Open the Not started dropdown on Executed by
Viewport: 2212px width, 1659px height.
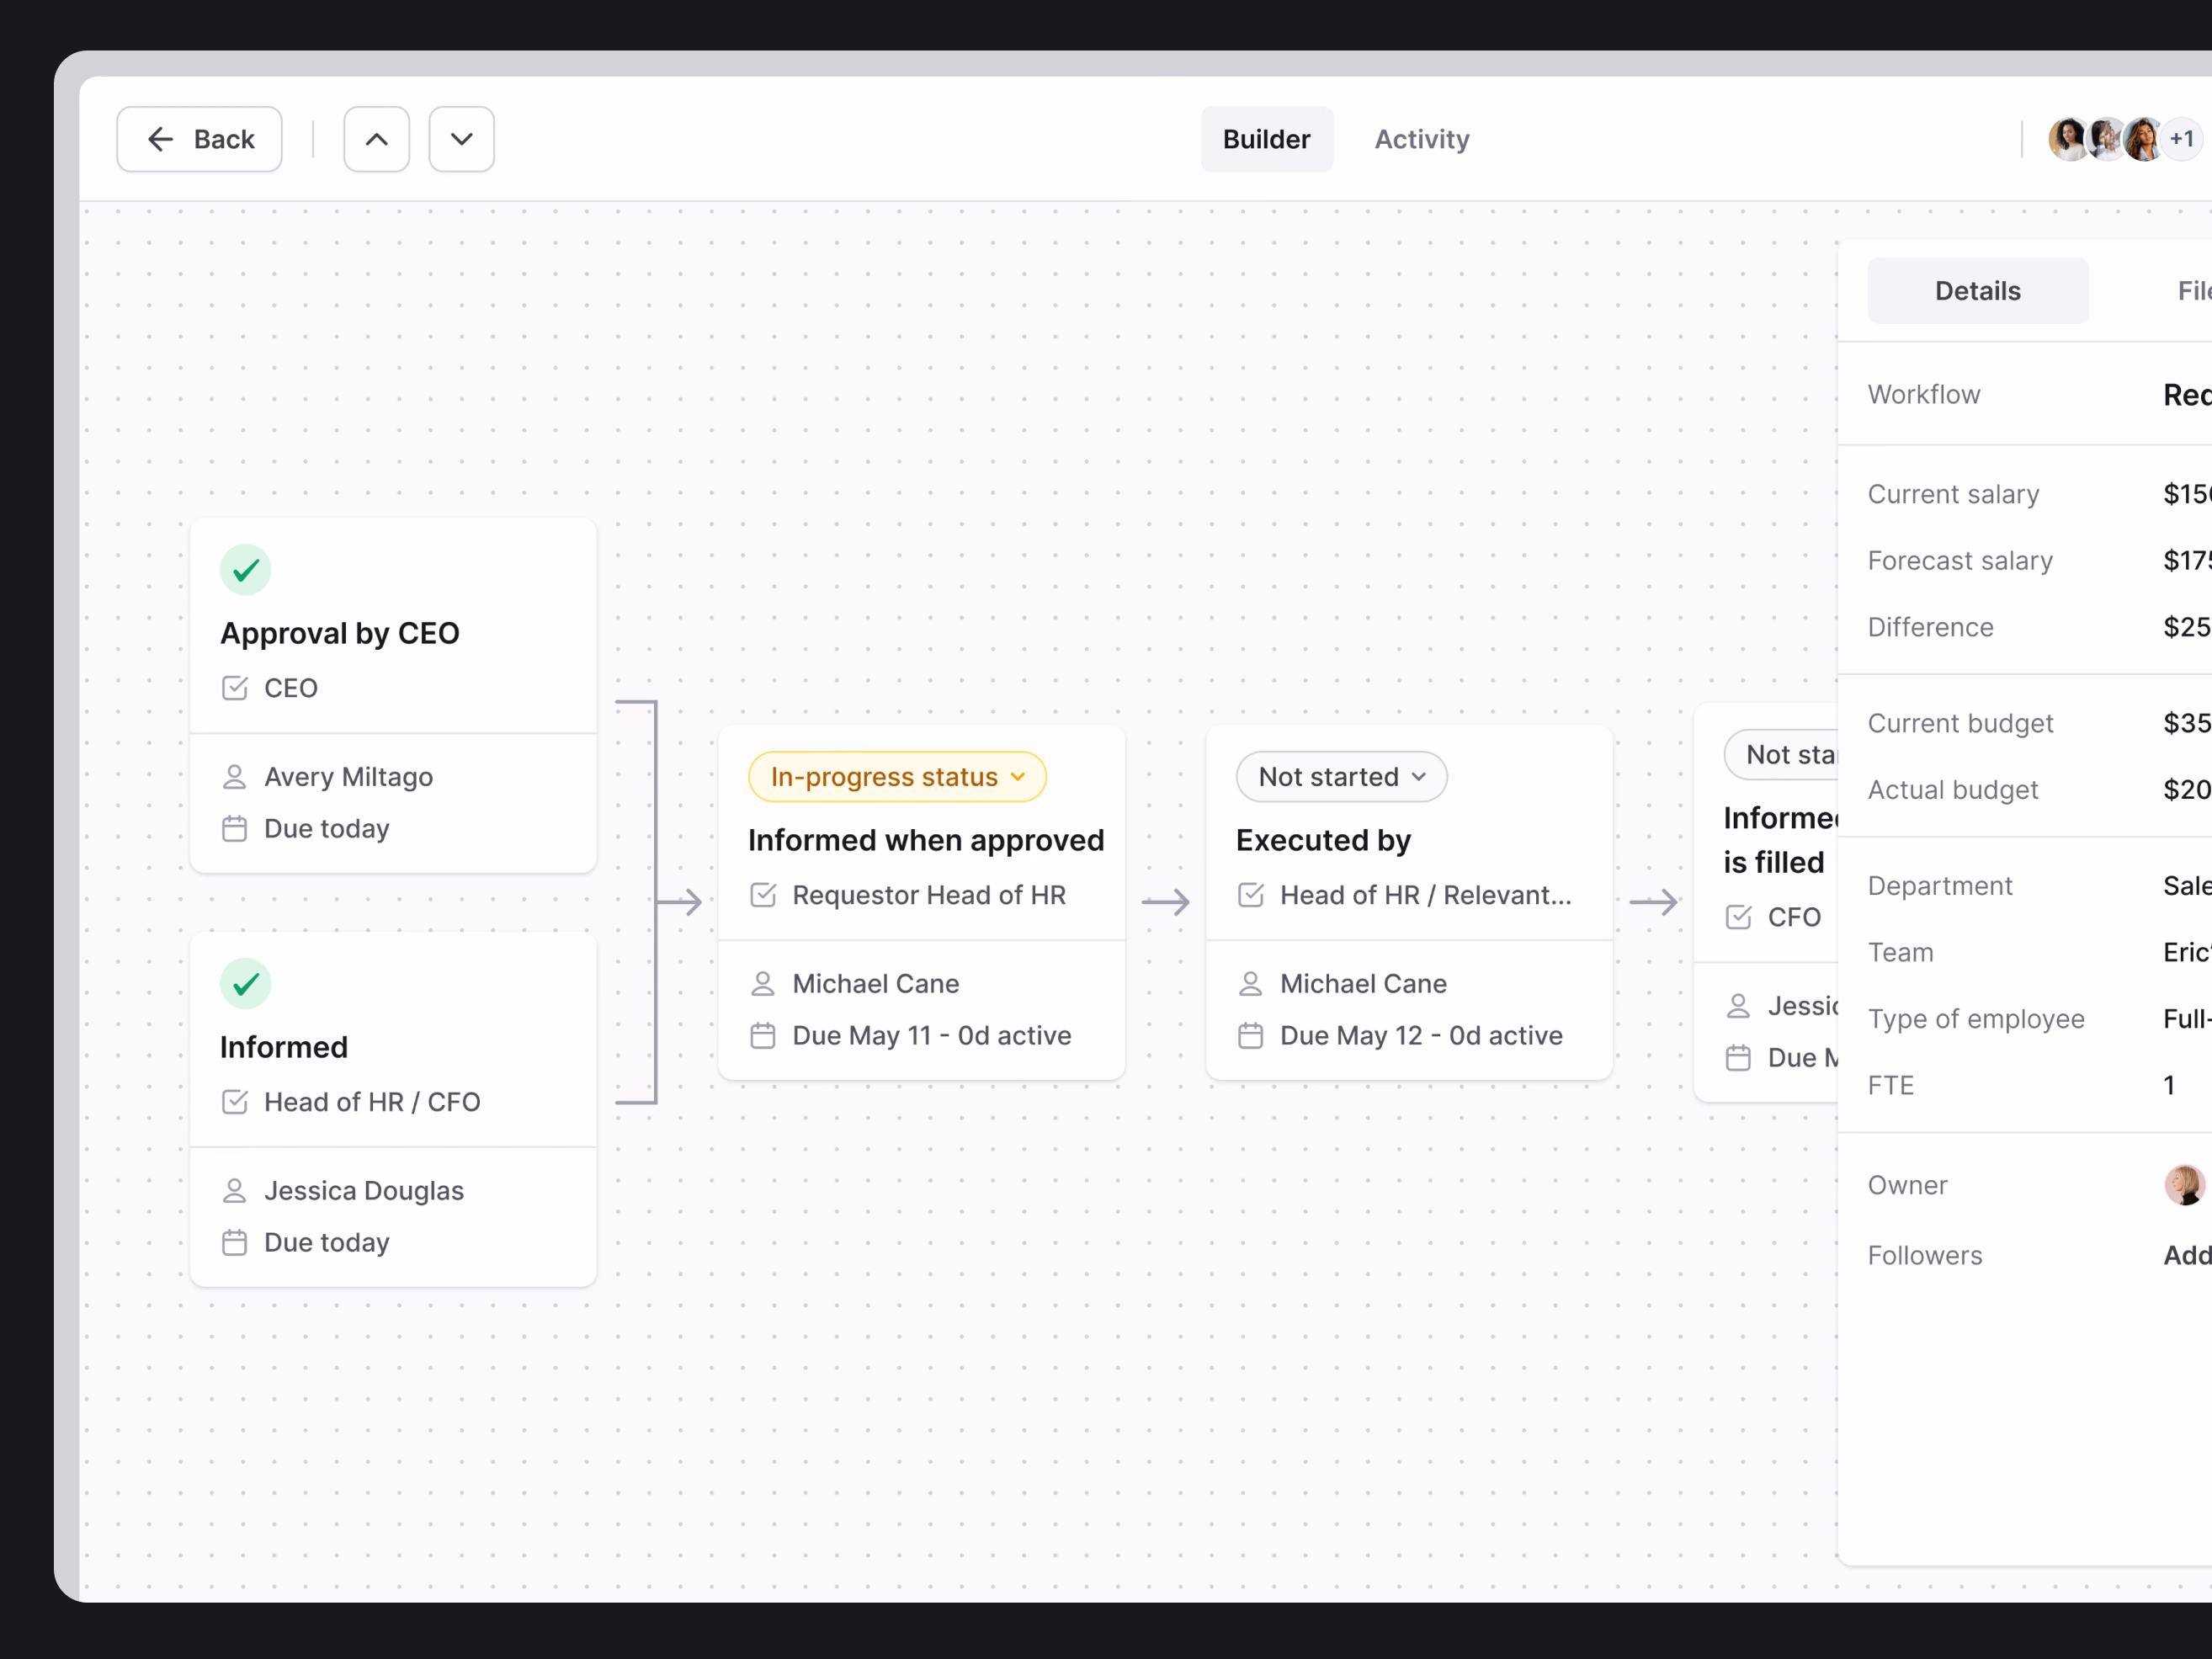1341,777
